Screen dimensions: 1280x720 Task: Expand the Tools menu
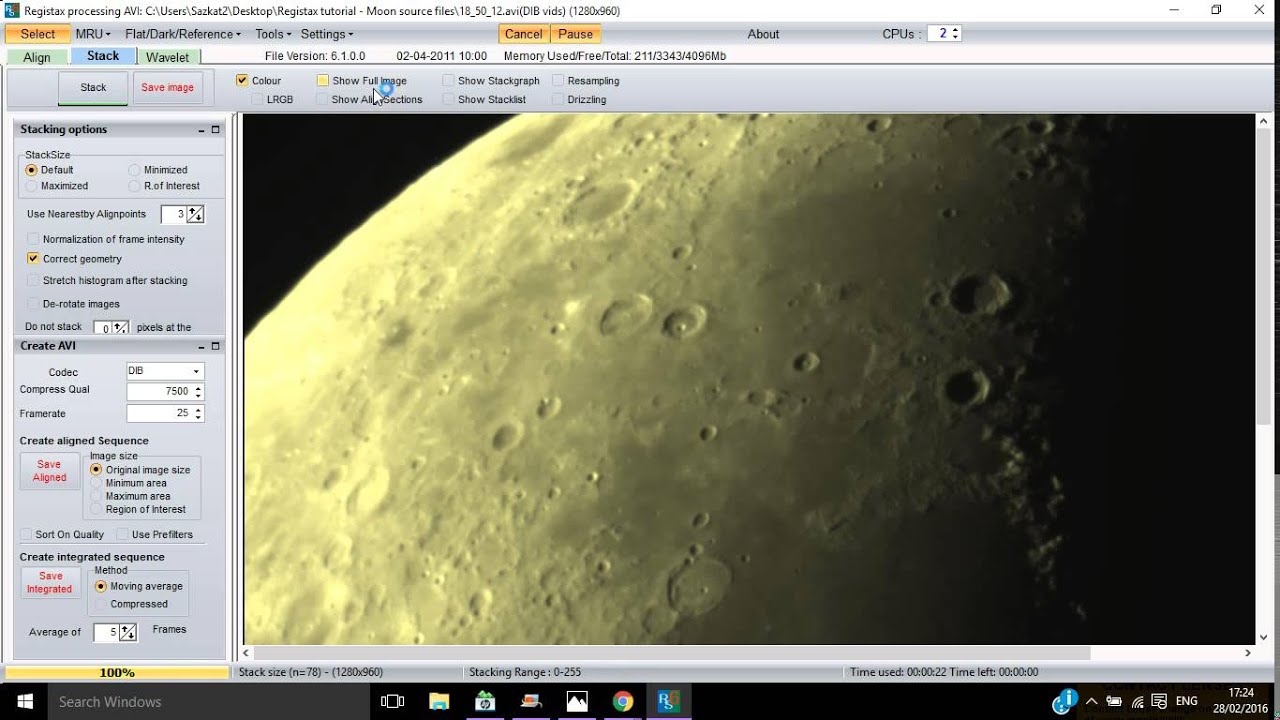pos(273,34)
